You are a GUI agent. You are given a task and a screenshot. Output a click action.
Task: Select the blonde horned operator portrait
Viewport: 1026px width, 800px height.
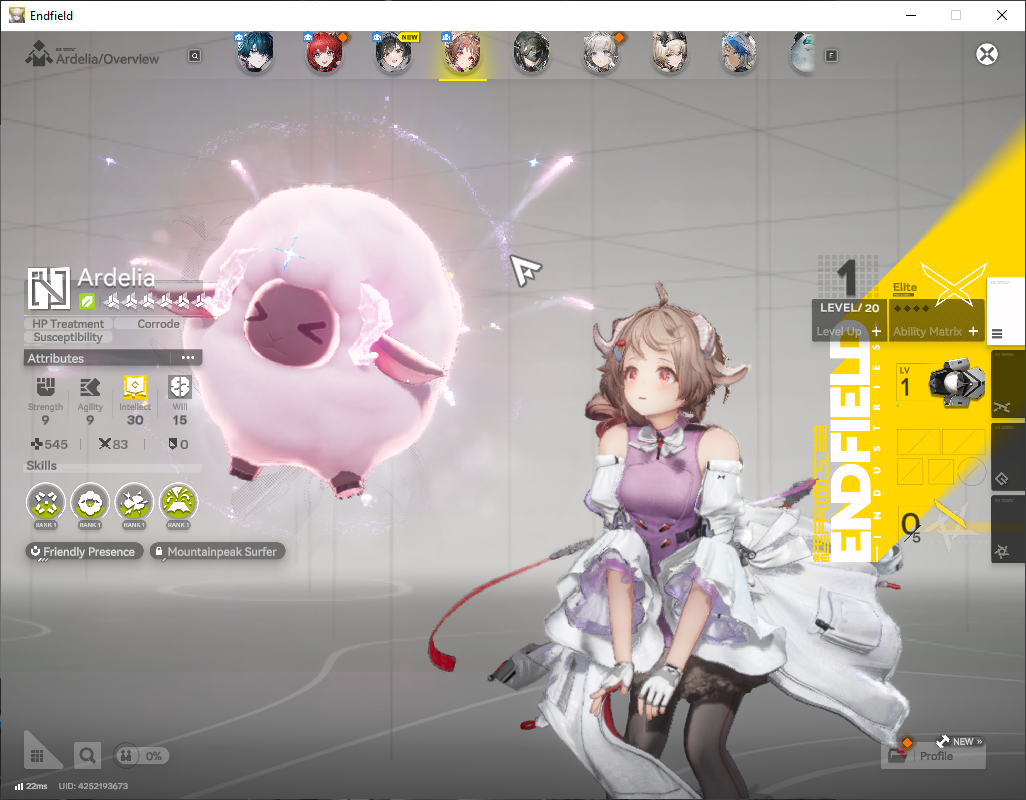pyautogui.click(x=669, y=52)
